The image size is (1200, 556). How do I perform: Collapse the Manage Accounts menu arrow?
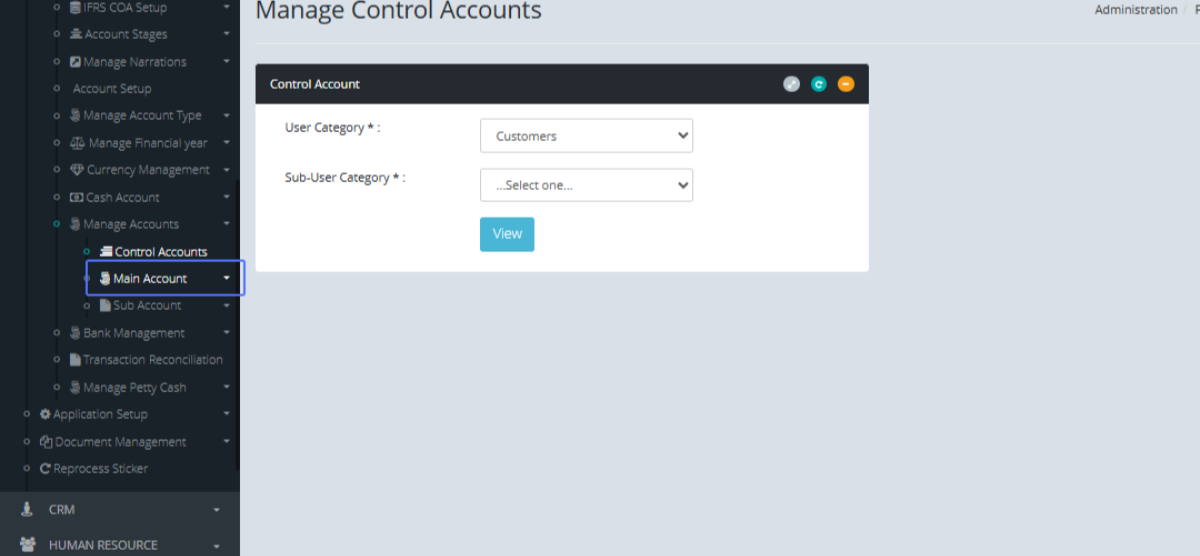[227, 224]
